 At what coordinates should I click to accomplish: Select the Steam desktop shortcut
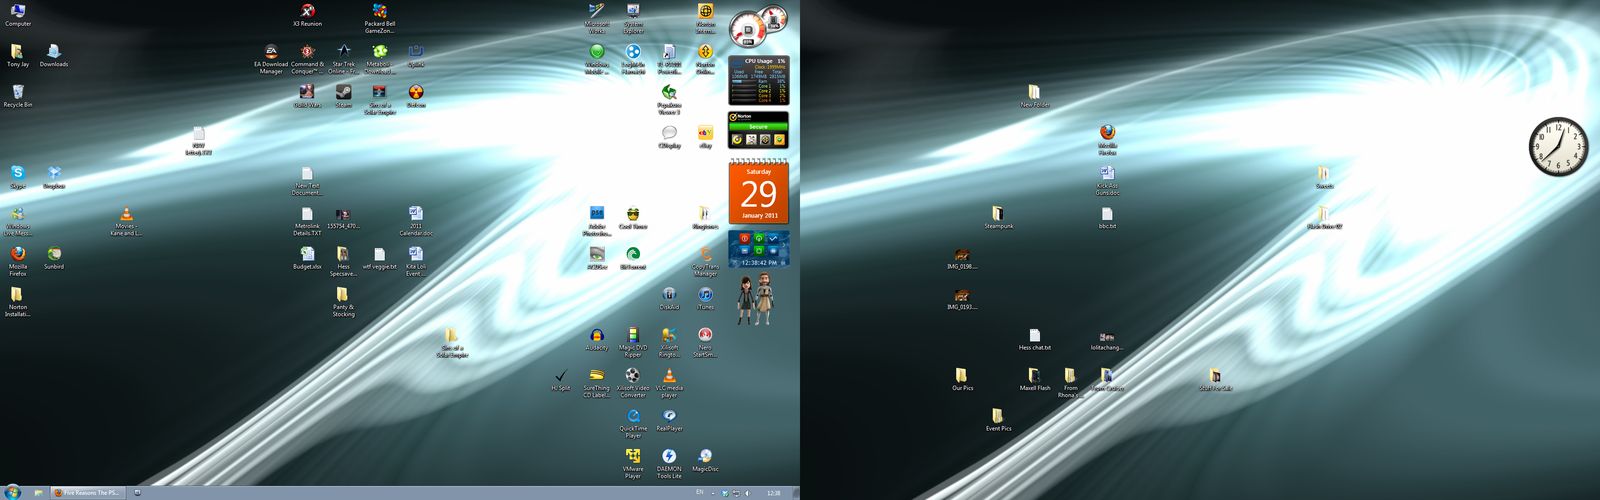[x=343, y=96]
